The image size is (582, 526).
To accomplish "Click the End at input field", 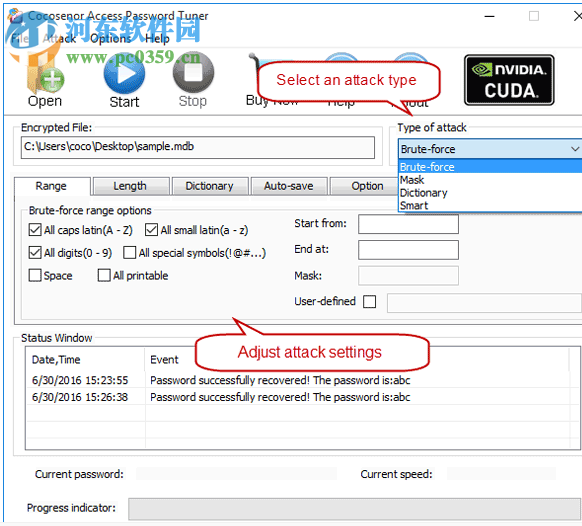I will pyautogui.click(x=408, y=250).
